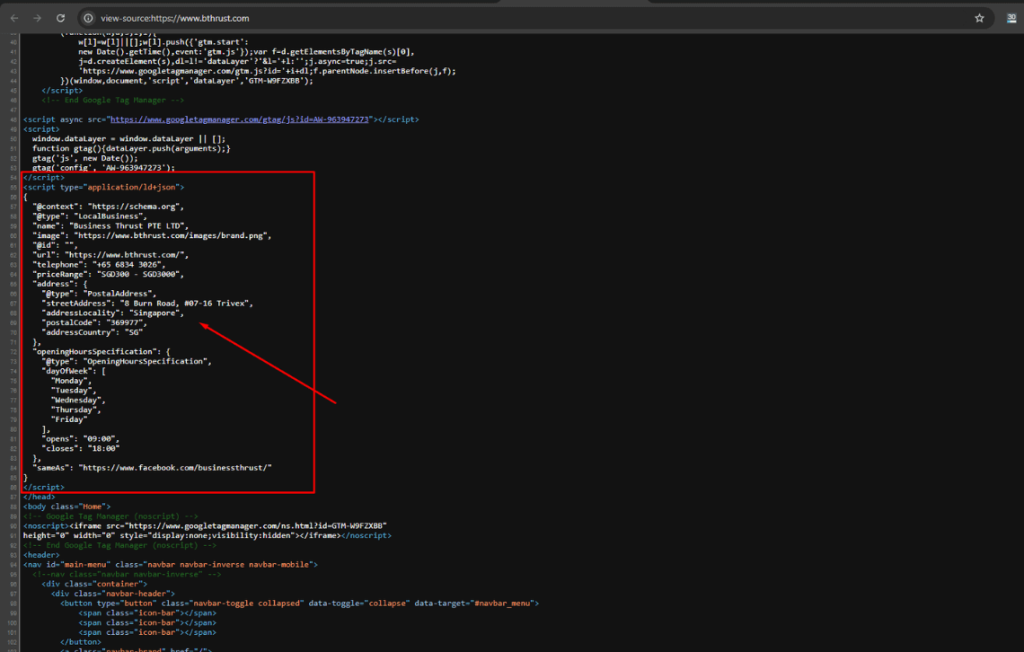Click the @context schema.org line

pos(108,206)
